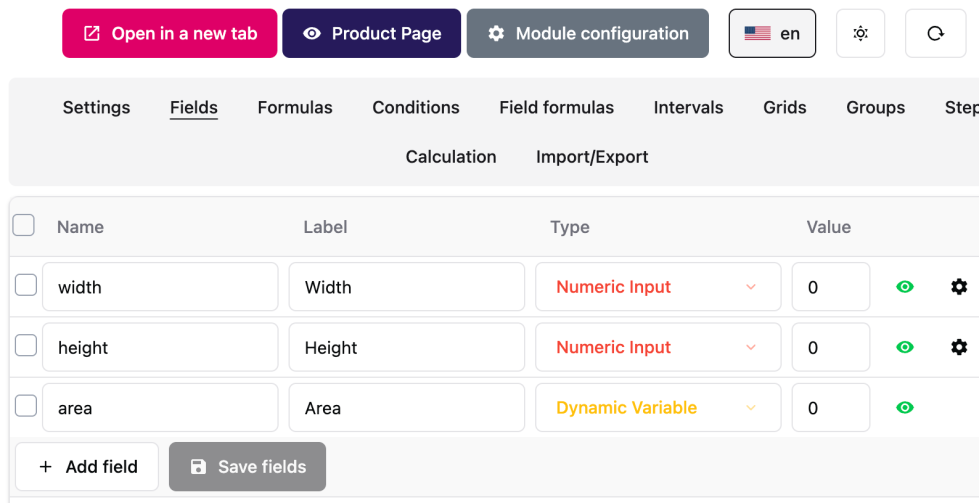This screenshot has height=503, width=979.
Task: Toggle visibility eye of the width field
Action: [x=905, y=287]
